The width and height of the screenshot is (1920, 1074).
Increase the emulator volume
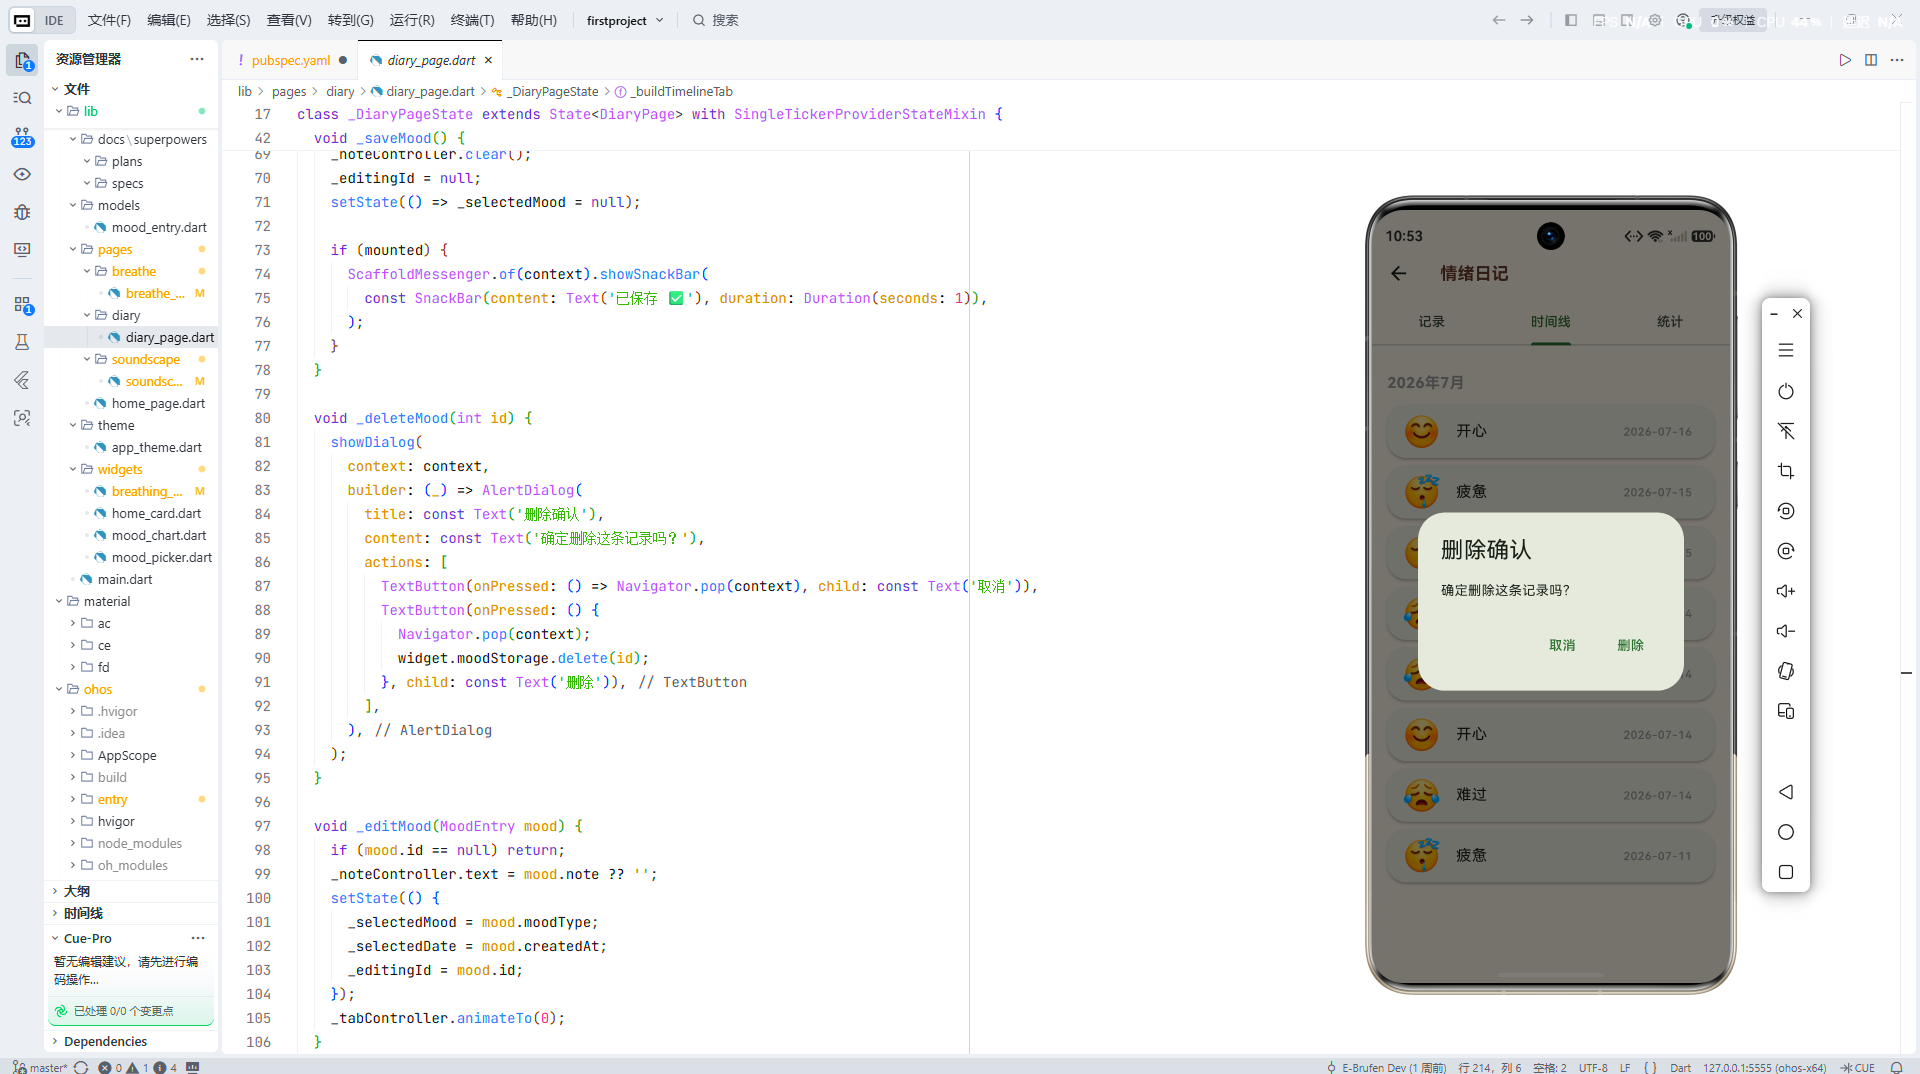tap(1786, 591)
